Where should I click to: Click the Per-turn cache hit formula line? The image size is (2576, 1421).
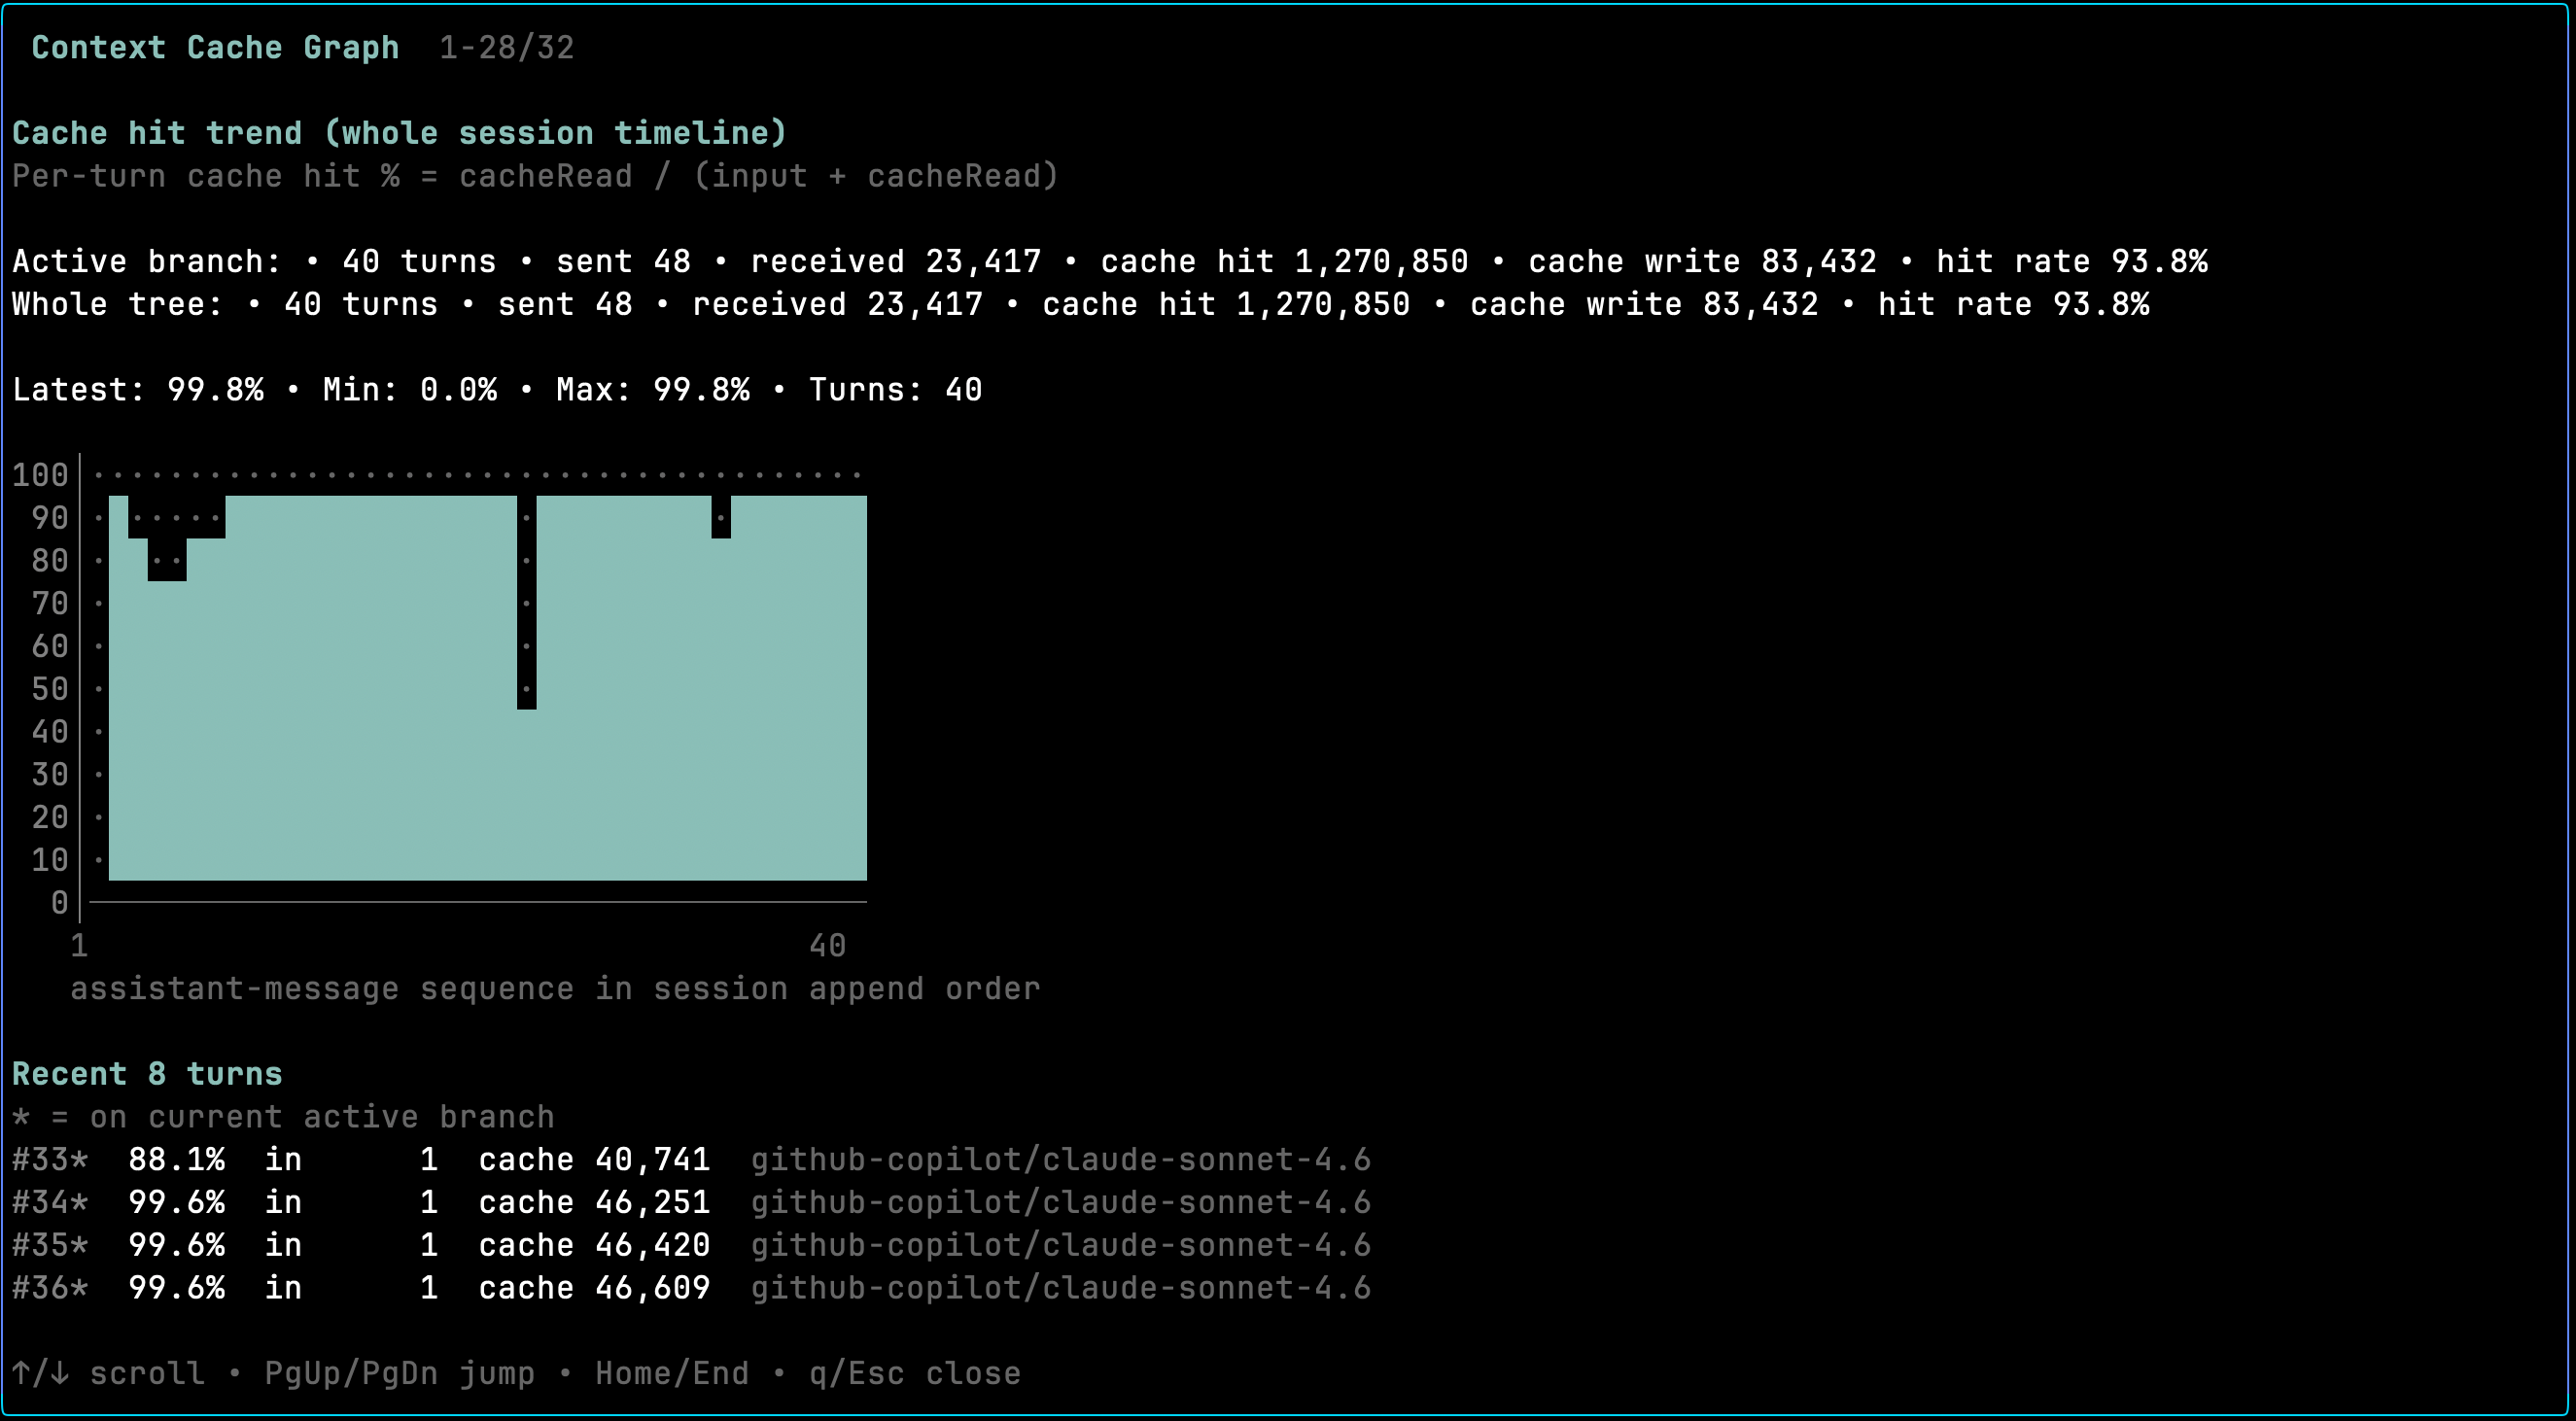[x=535, y=176]
